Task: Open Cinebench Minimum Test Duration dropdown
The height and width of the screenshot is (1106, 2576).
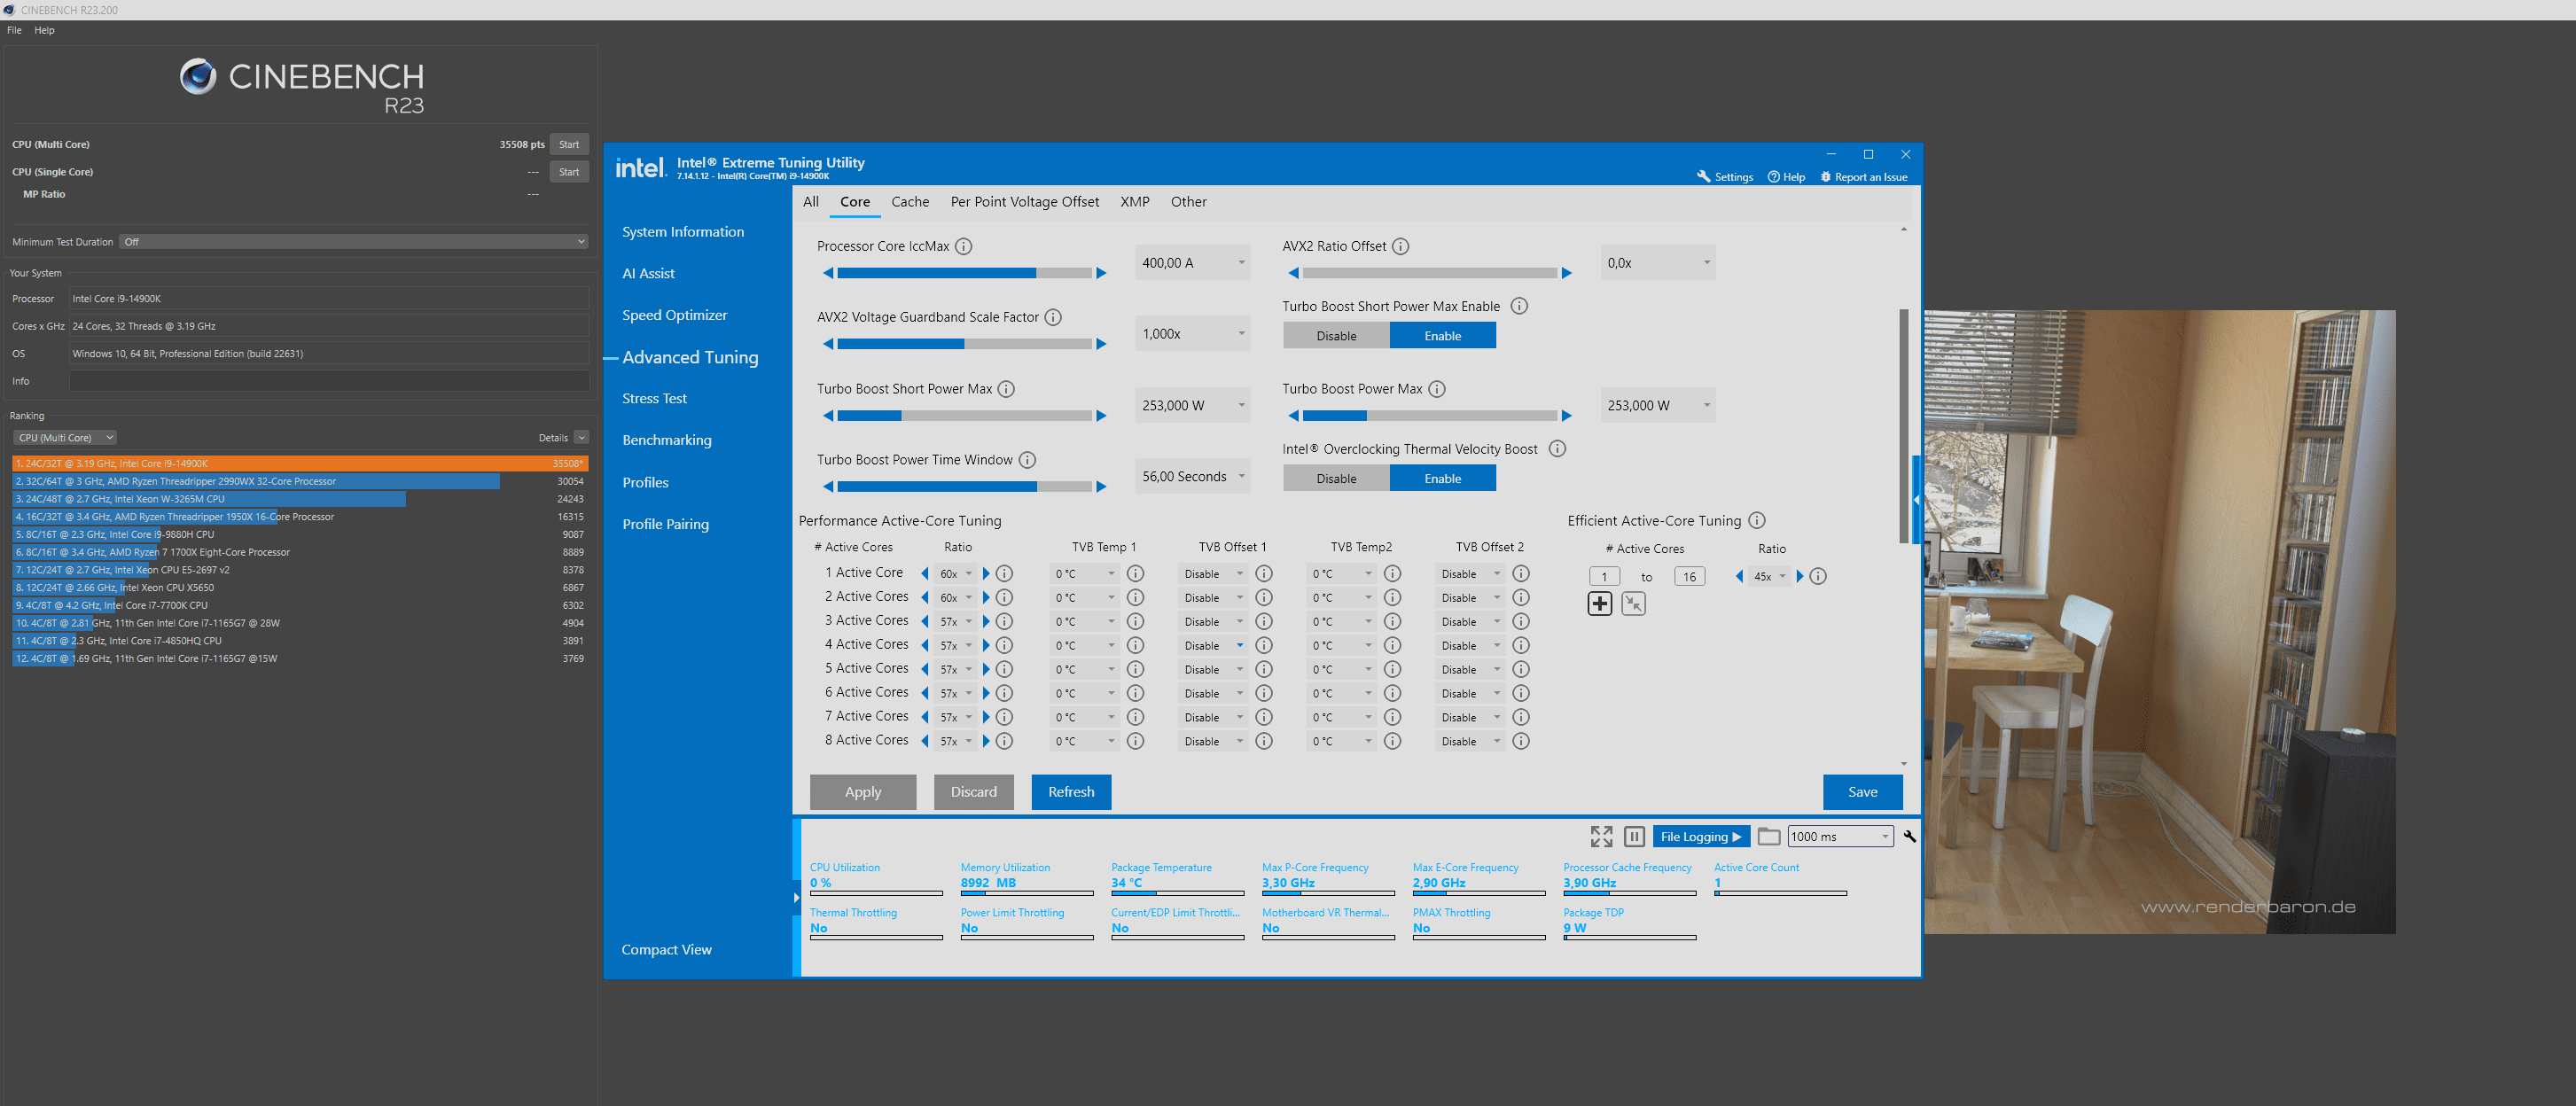Action: [x=353, y=242]
